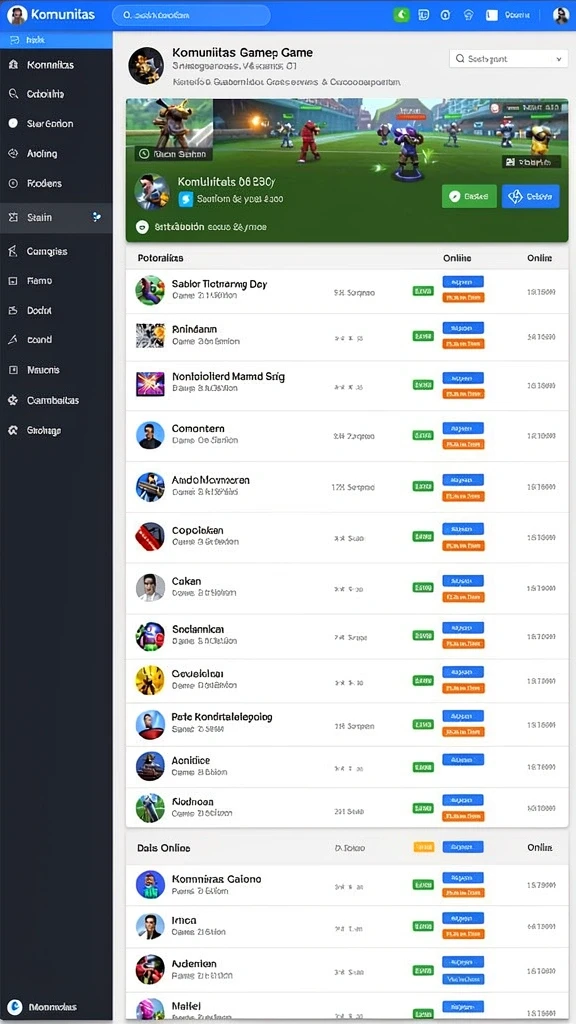The height and width of the screenshot is (1024, 576).
Task: Open oond in the sidebar
Action: pyautogui.click(x=39, y=340)
